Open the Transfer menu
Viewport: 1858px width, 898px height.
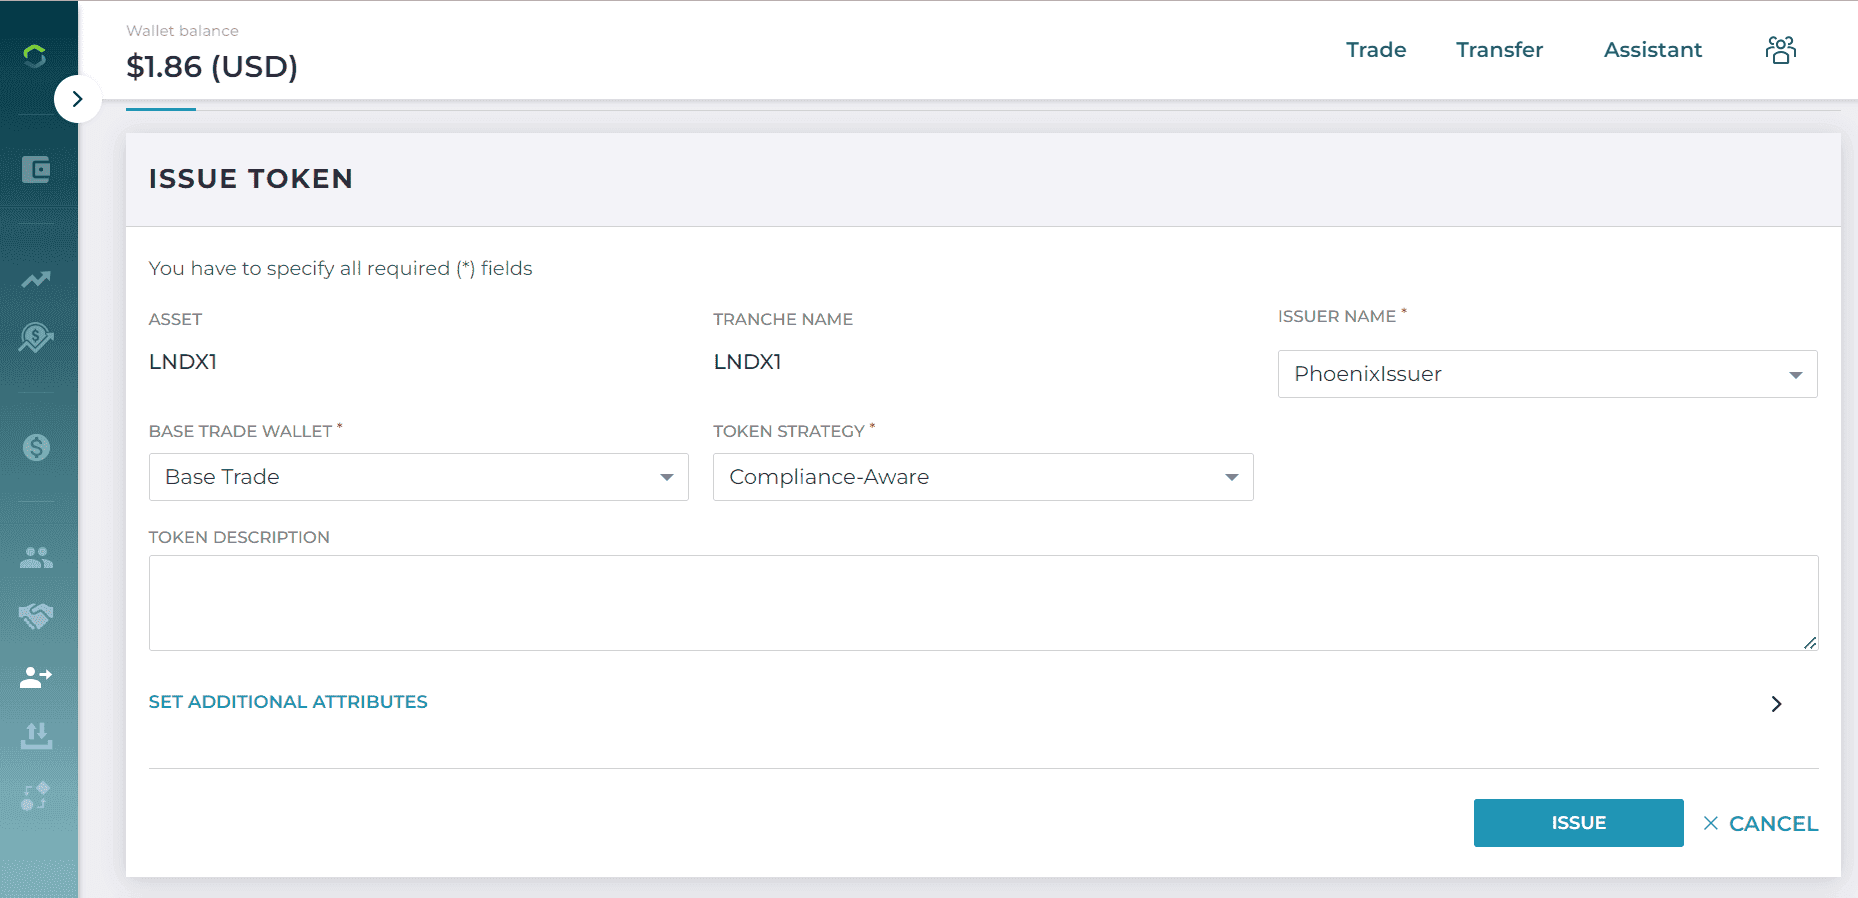tap(1499, 50)
